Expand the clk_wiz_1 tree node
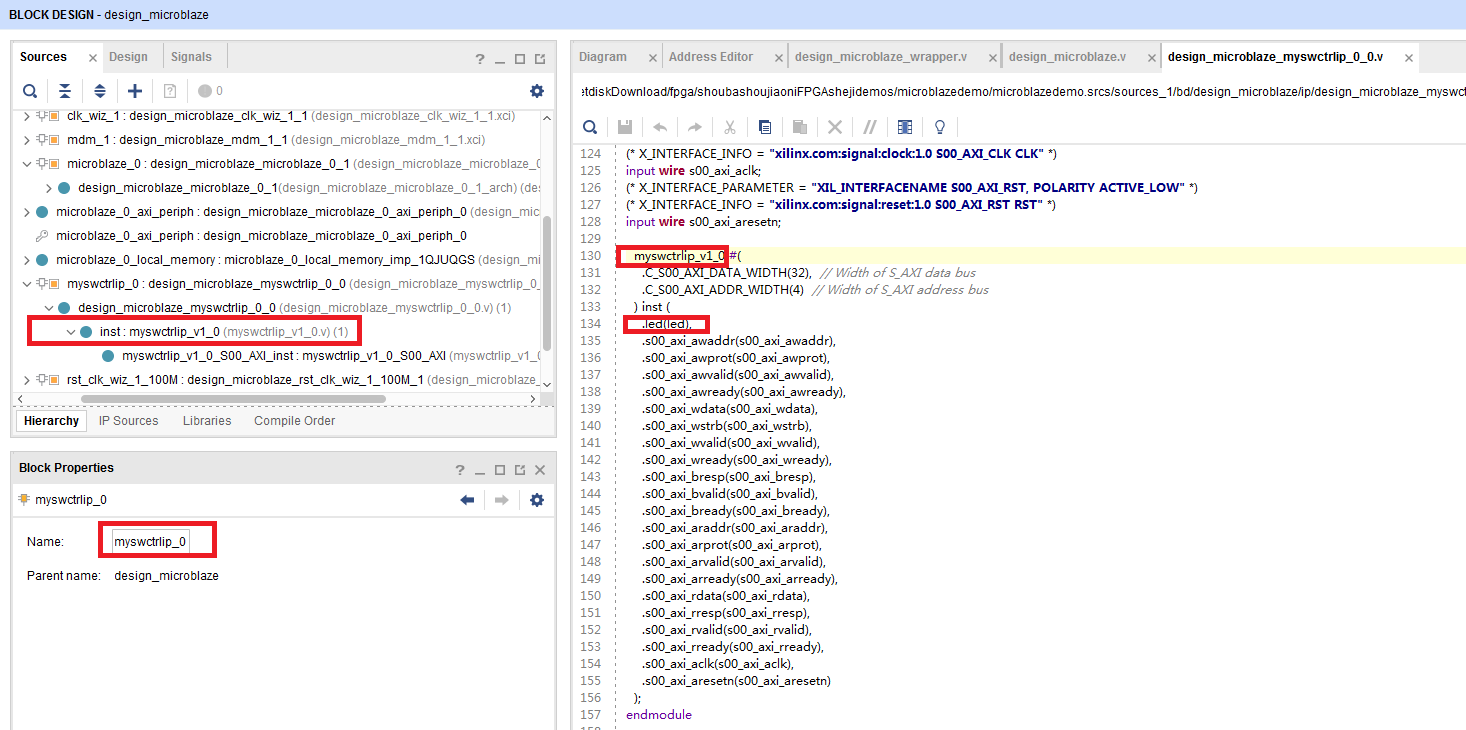 pyautogui.click(x=27, y=116)
